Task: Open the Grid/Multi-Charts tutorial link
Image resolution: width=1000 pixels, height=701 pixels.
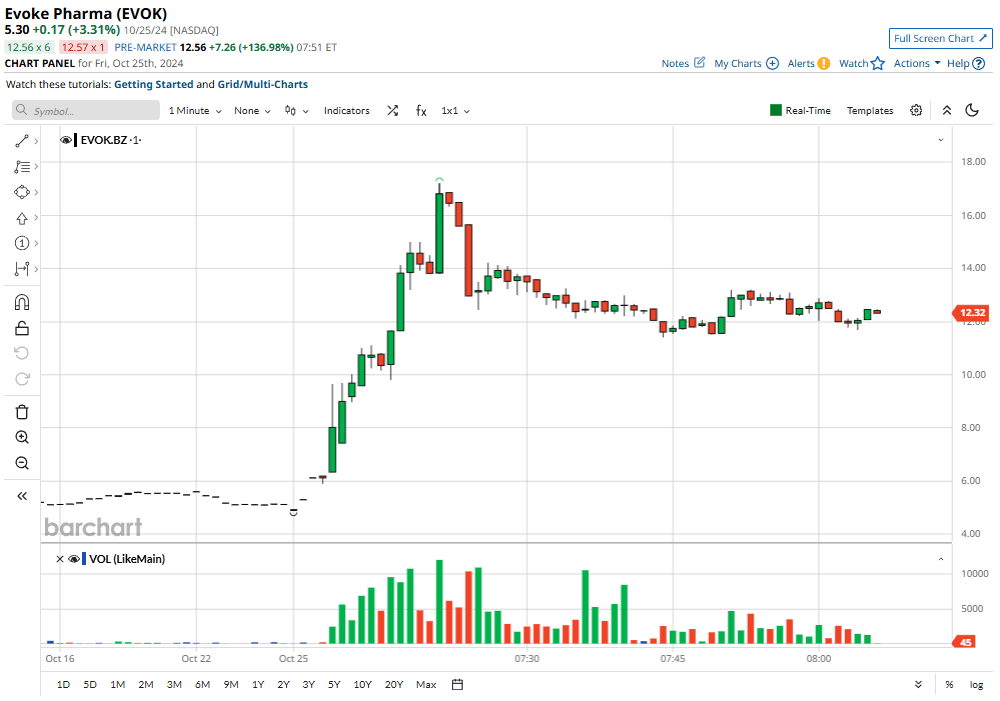Action: (x=263, y=84)
